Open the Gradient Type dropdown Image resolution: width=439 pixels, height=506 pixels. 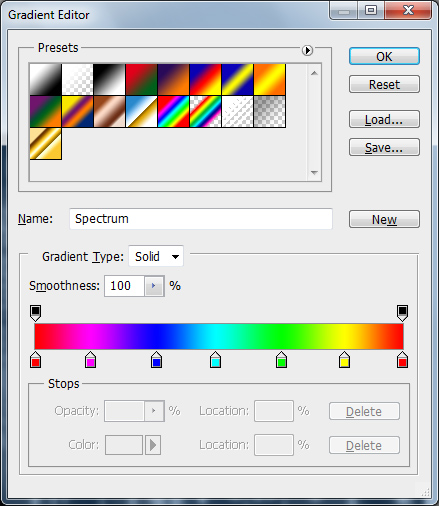coord(156,256)
